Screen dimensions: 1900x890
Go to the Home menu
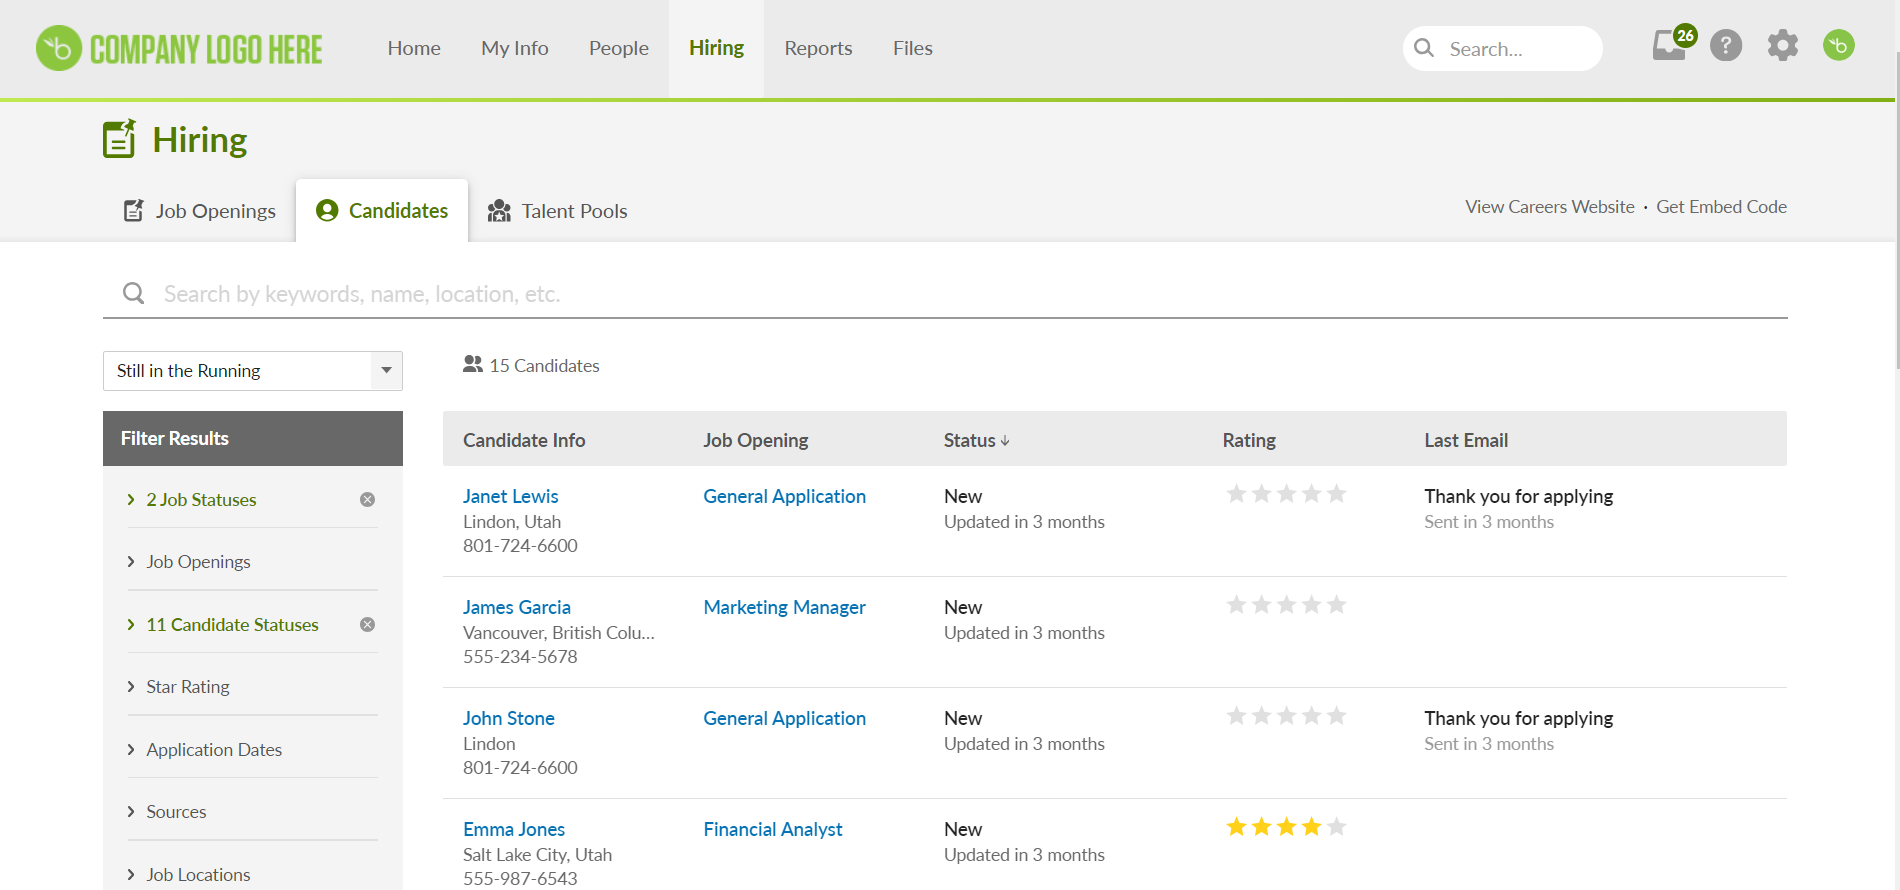pos(414,48)
